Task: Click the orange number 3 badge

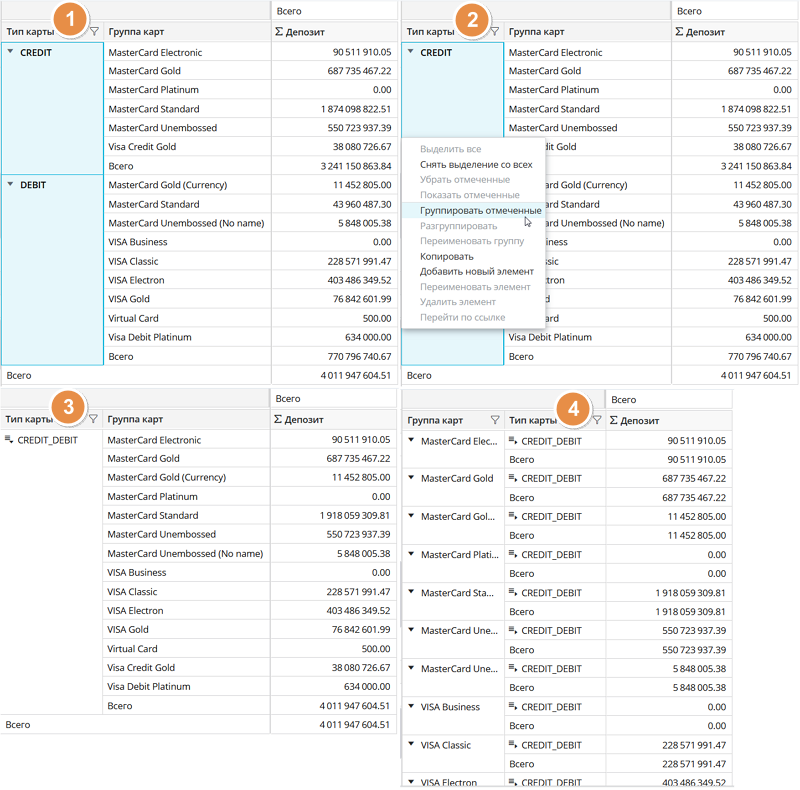Action: click(x=66, y=407)
